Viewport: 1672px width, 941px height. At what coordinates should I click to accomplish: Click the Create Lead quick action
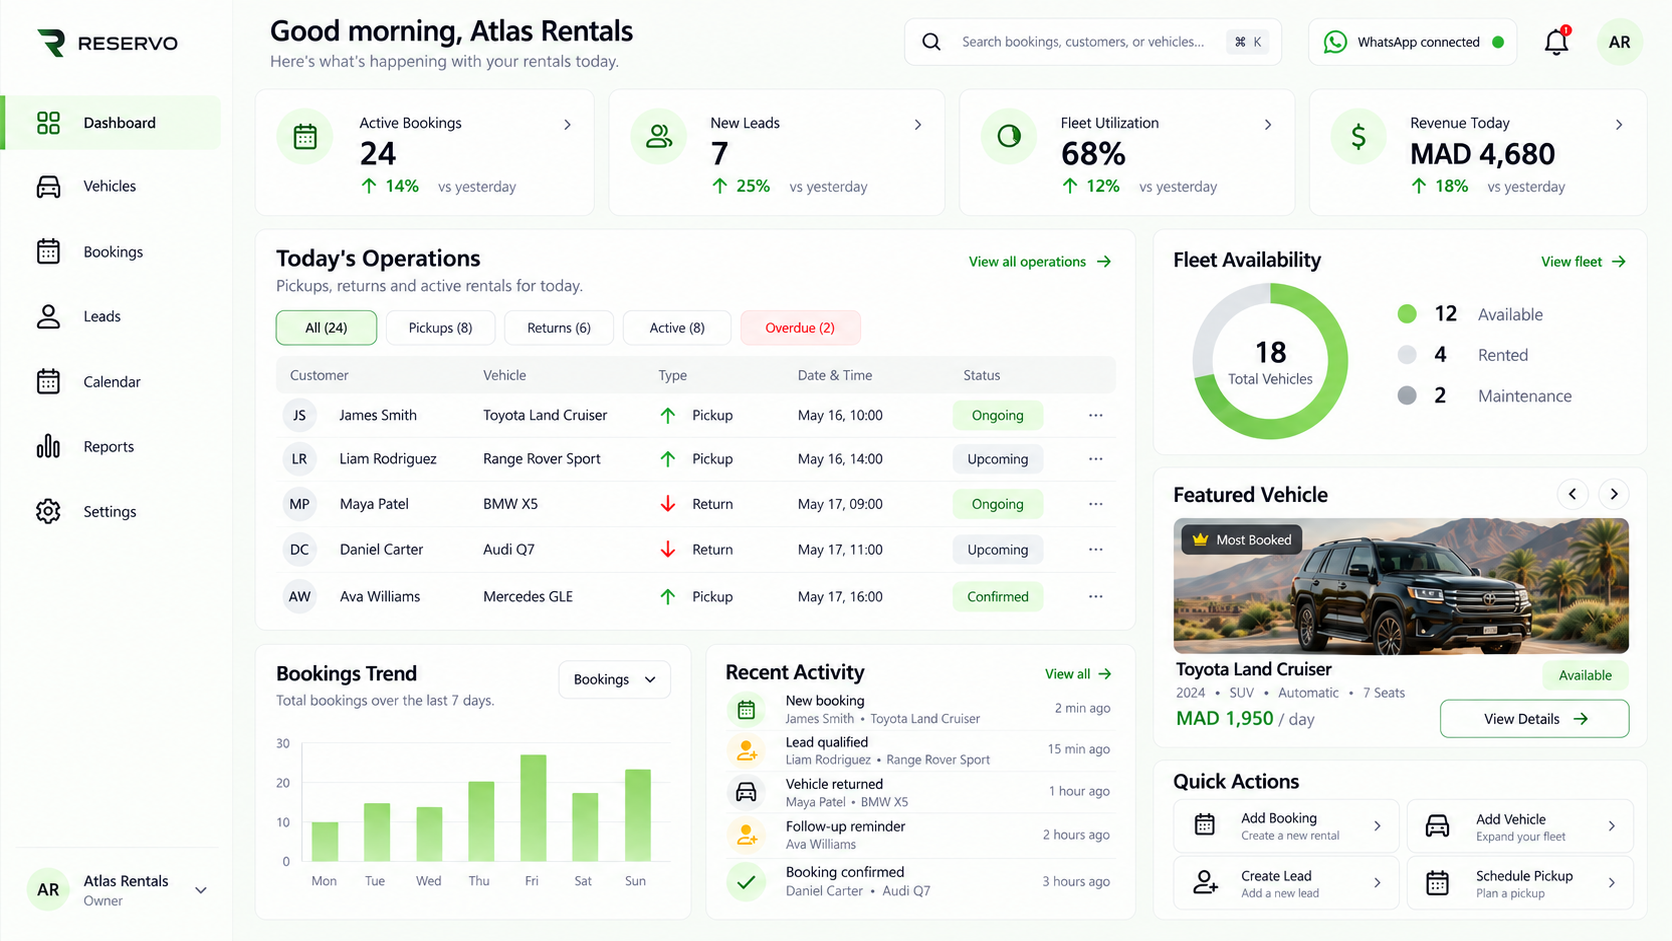point(1286,883)
